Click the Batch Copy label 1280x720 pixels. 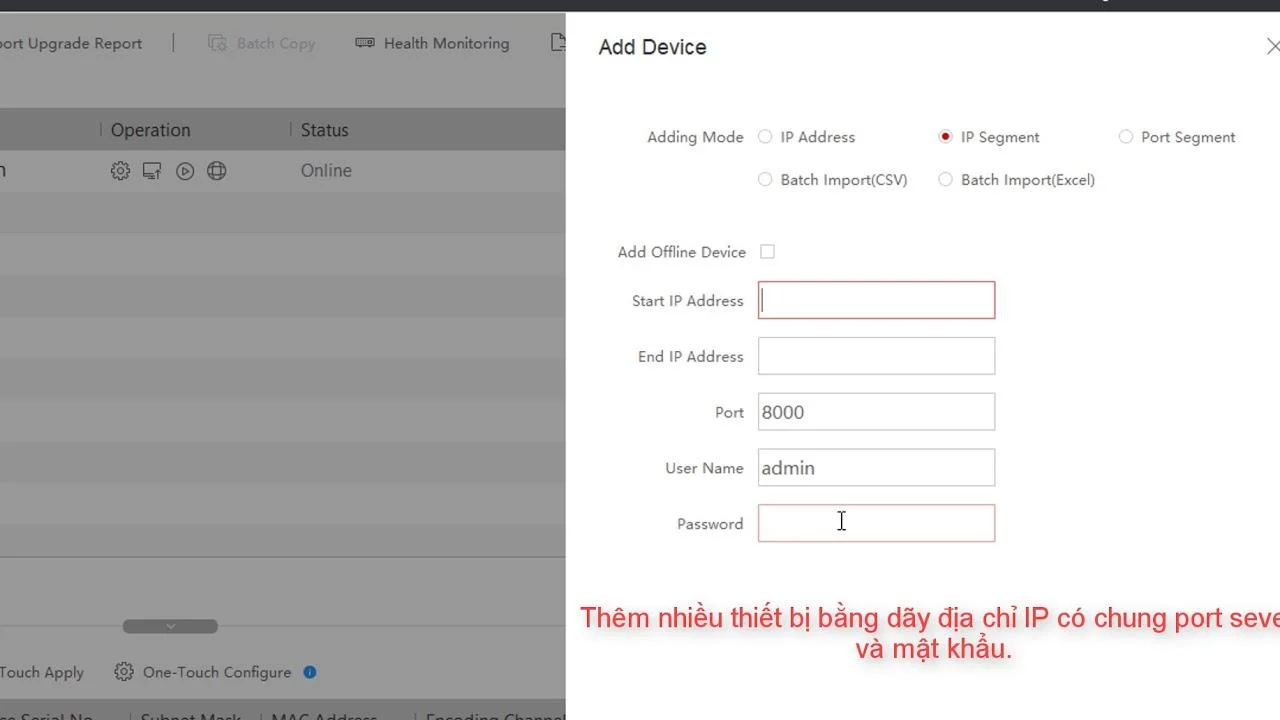point(276,44)
